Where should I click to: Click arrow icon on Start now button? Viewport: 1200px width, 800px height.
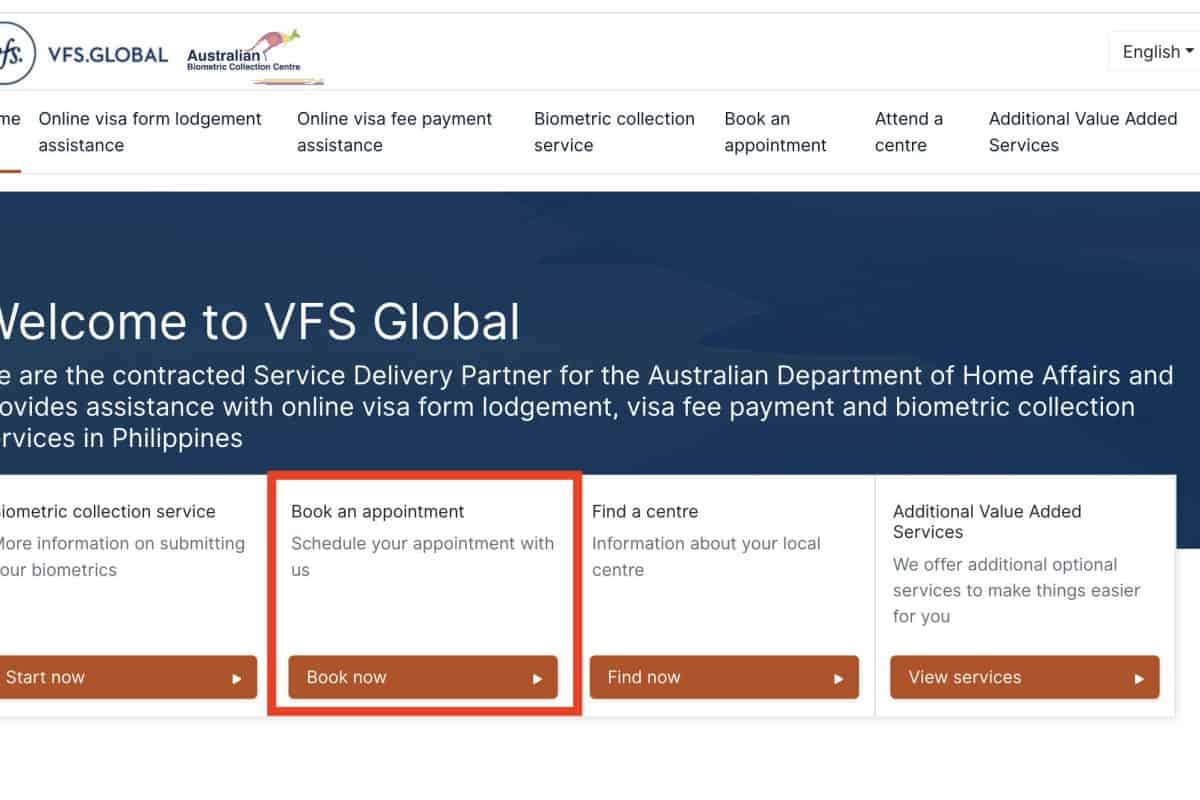tap(236, 678)
